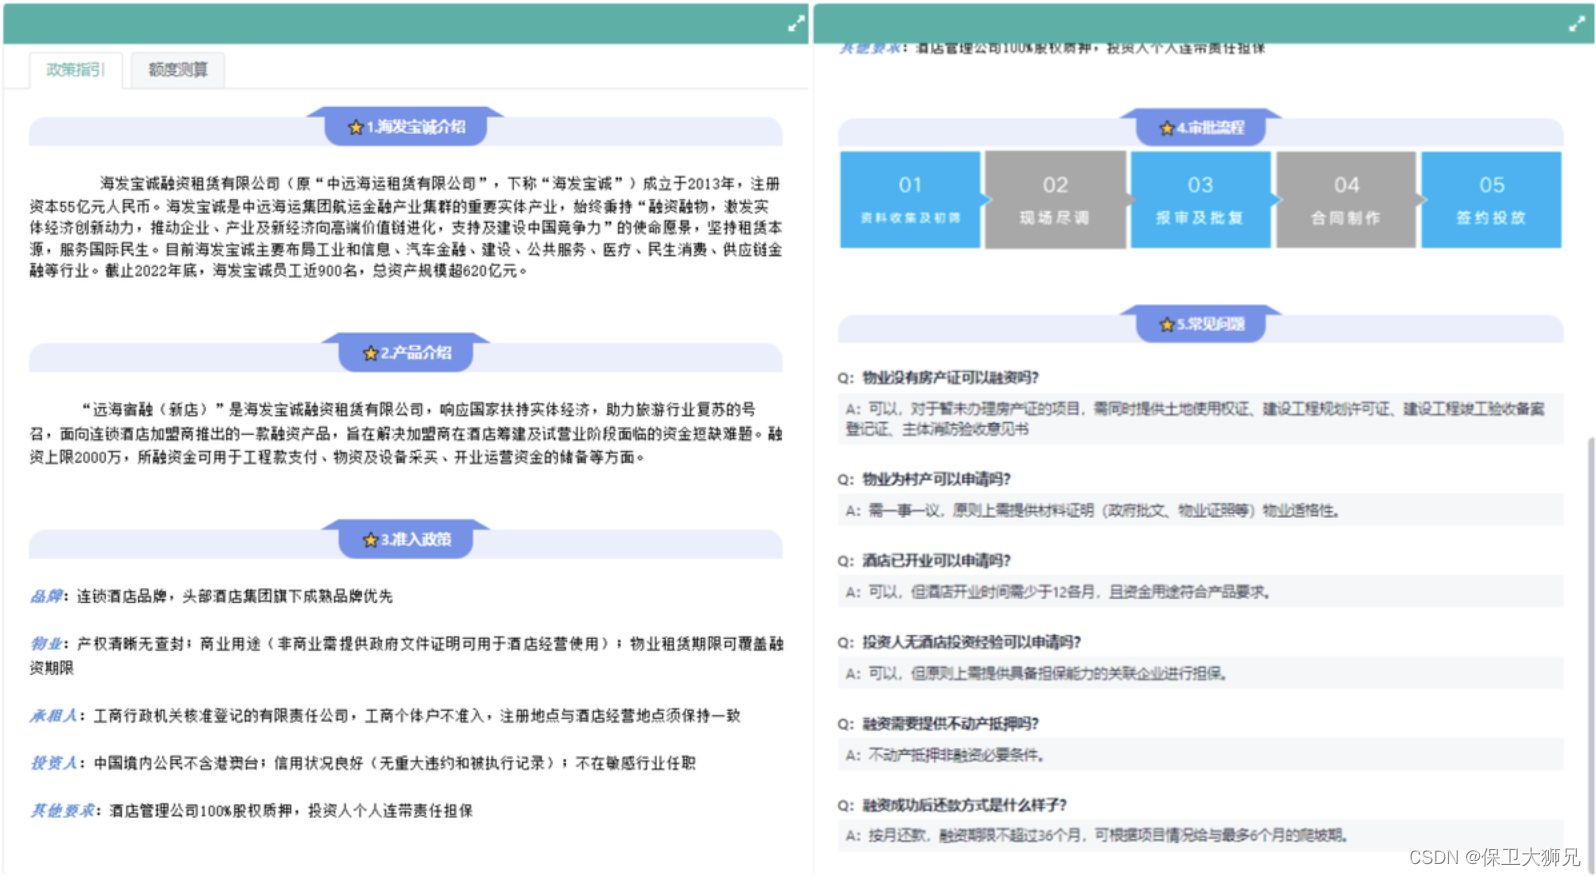Click answer about 按月还款 融资期限
Image resolution: width=1596 pixels, height=876 pixels.
1201,835
